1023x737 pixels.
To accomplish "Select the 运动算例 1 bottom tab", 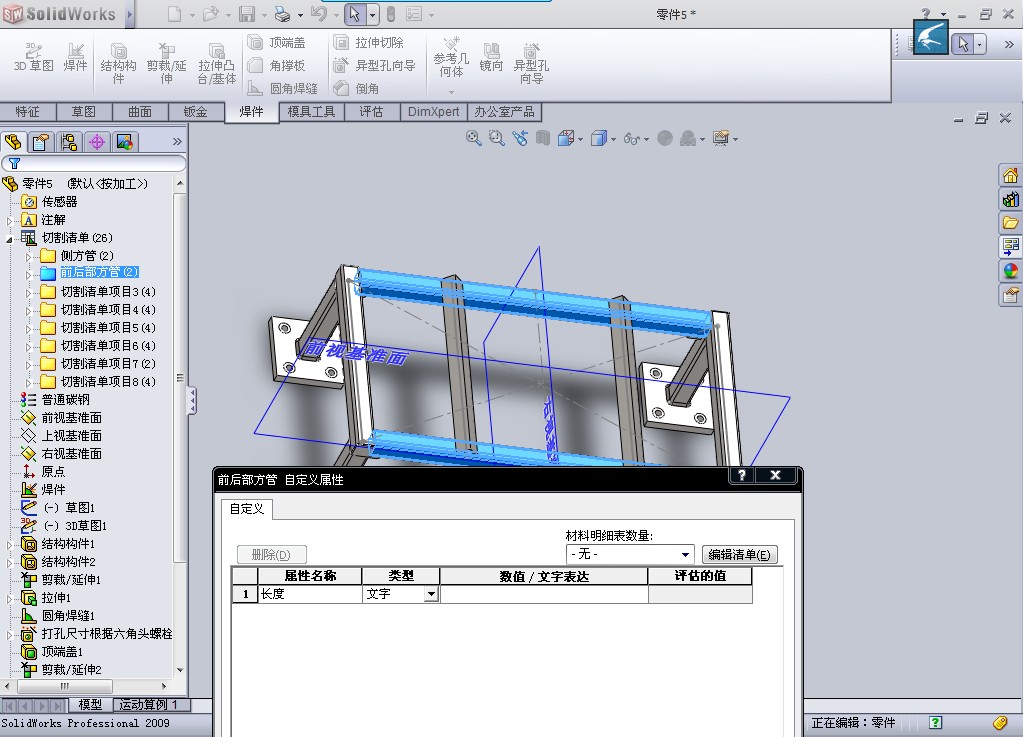I will pyautogui.click(x=151, y=705).
